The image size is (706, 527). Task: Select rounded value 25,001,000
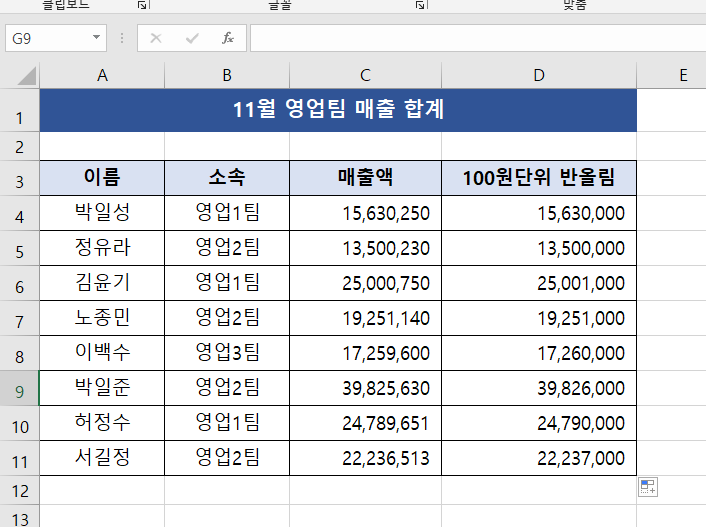pyautogui.click(x=539, y=283)
